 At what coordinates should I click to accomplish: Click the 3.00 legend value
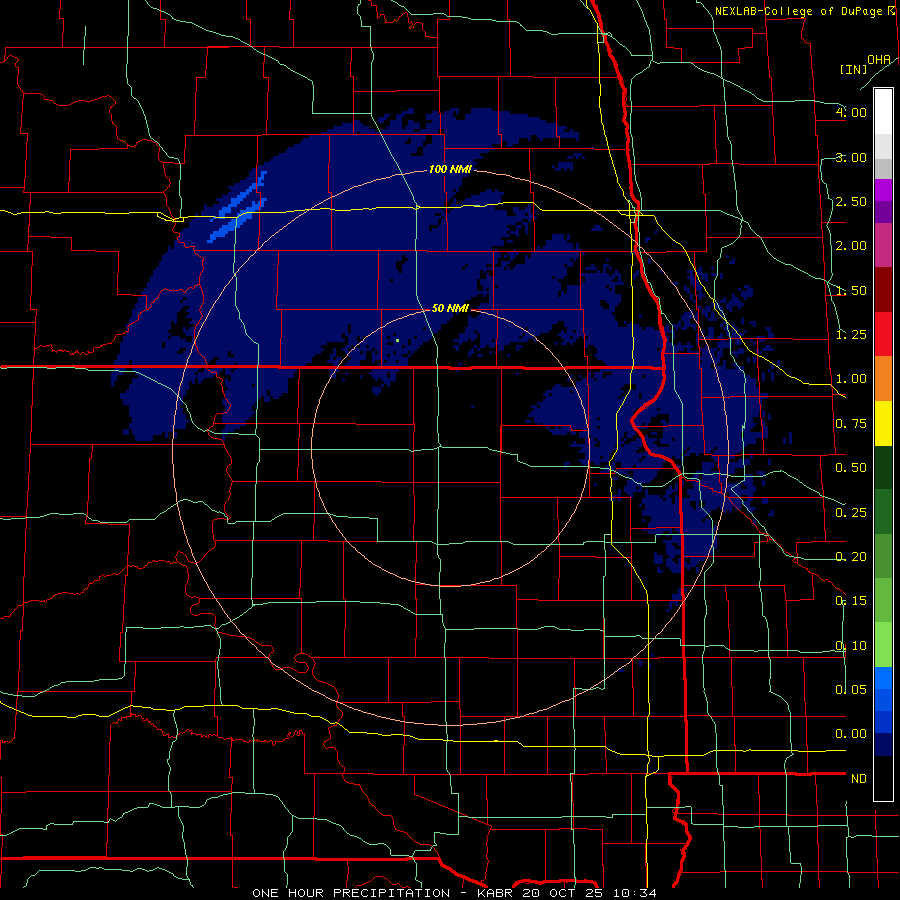[851, 157]
